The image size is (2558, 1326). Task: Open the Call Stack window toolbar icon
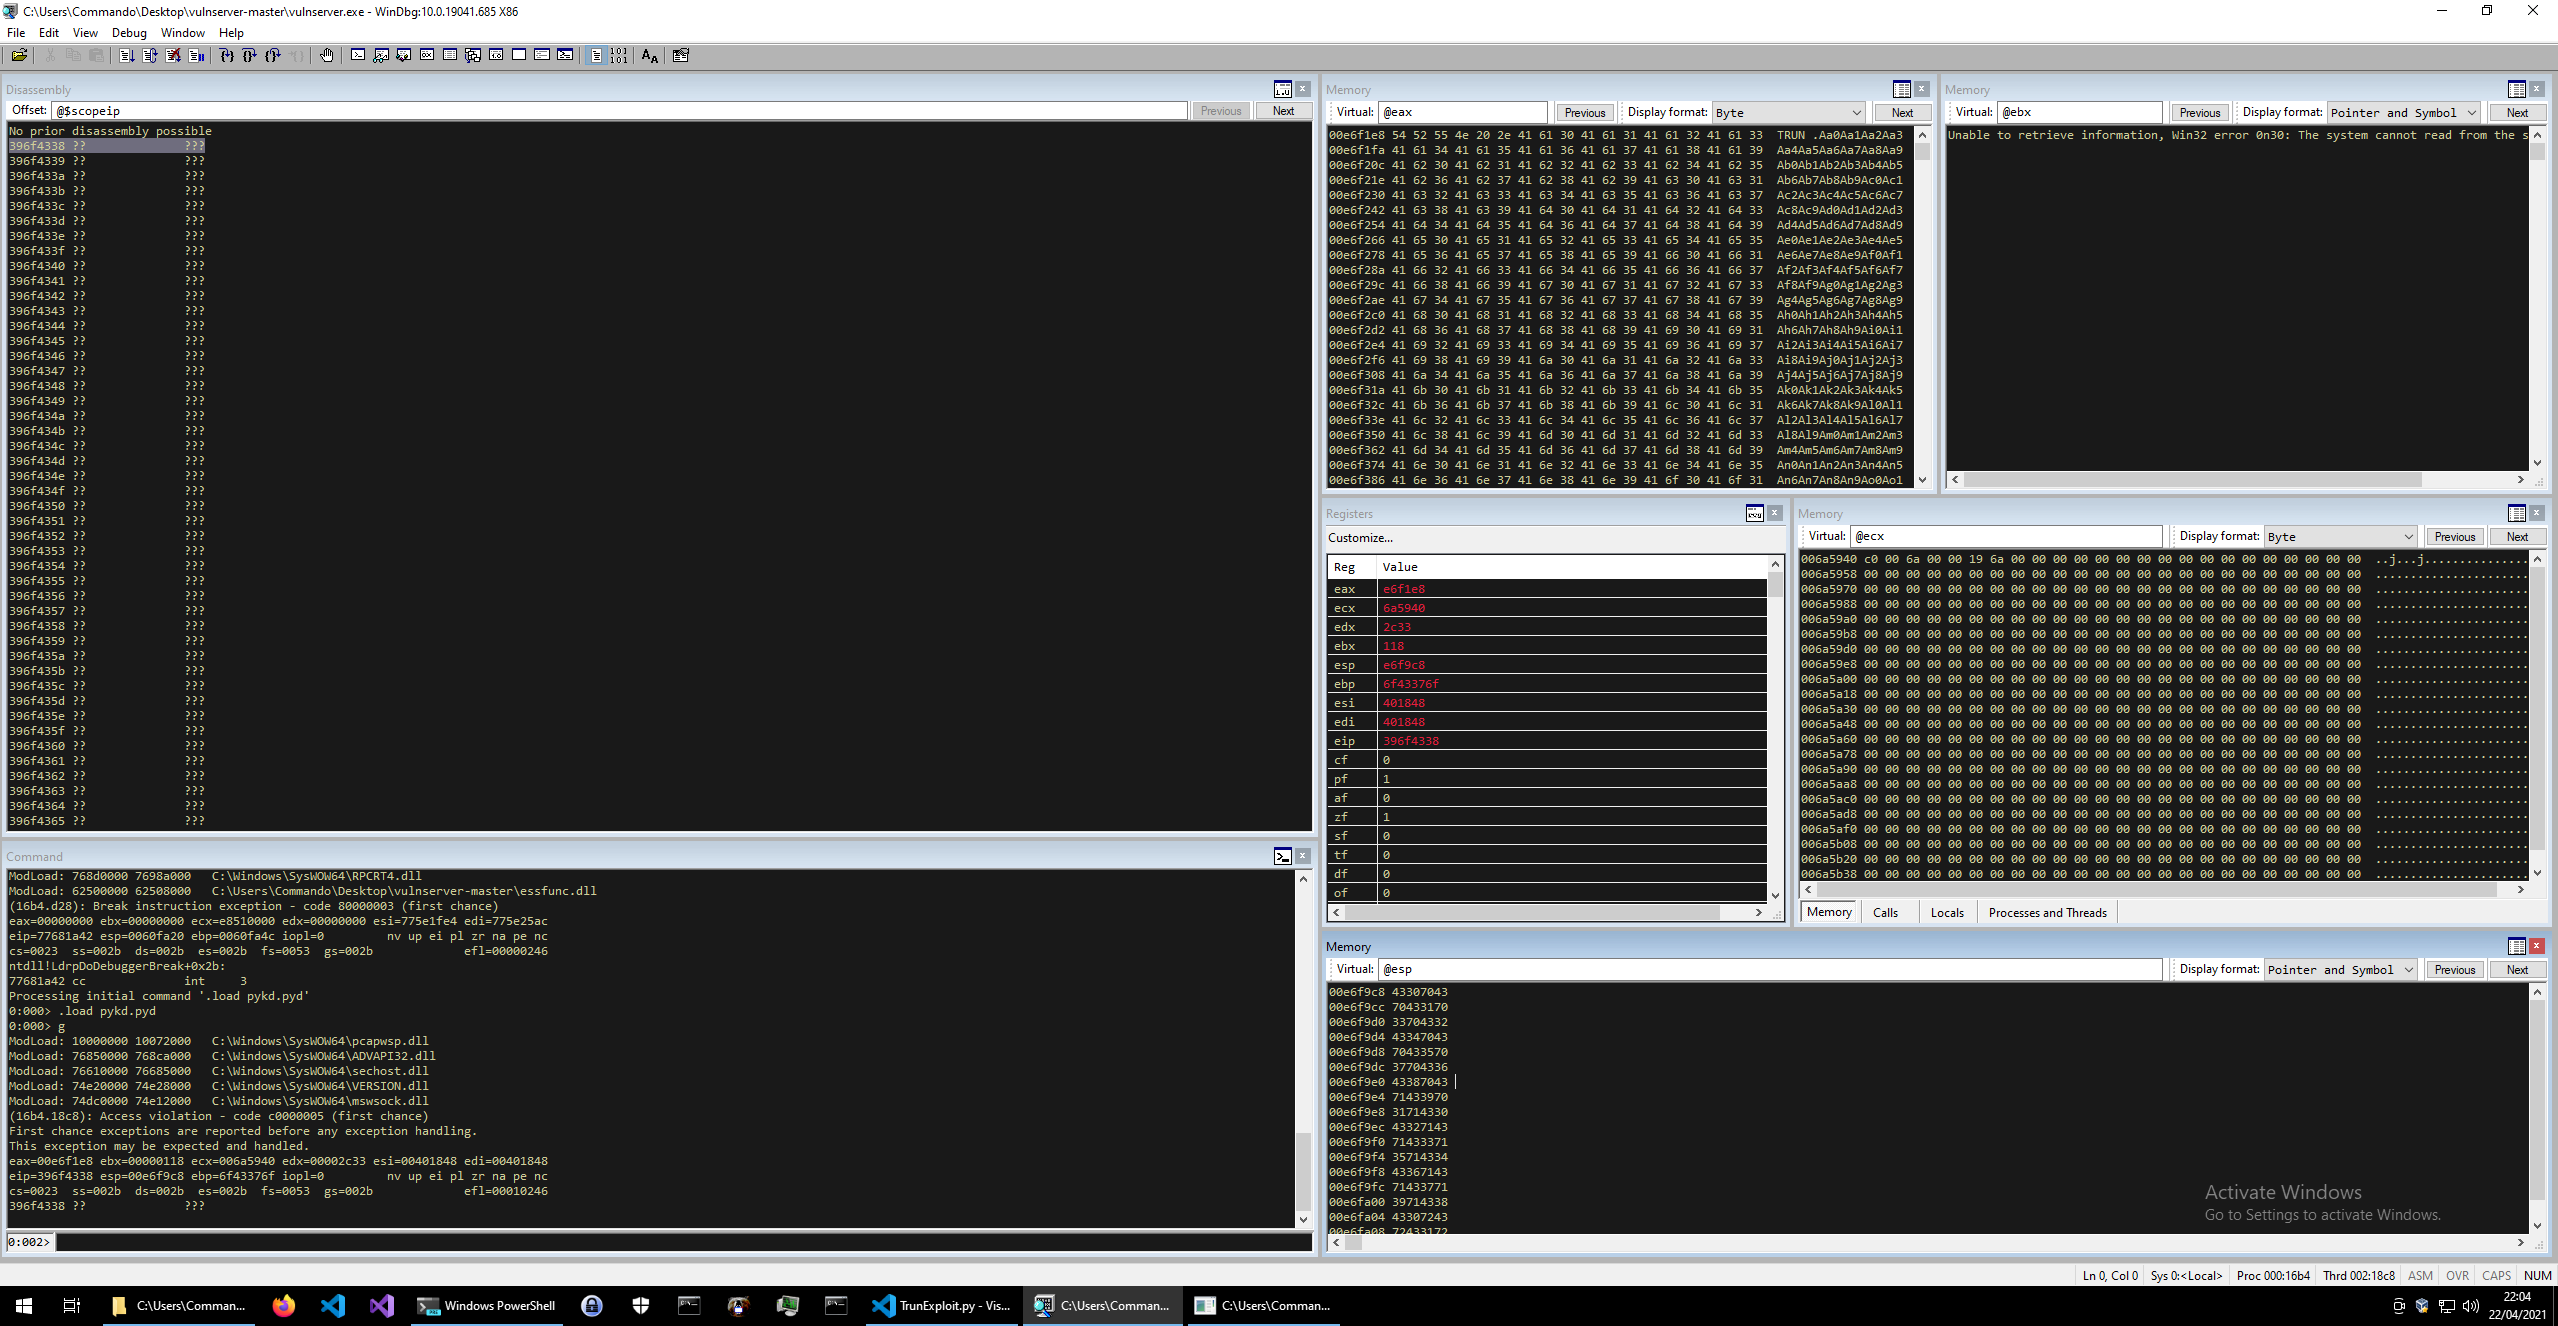coord(473,55)
